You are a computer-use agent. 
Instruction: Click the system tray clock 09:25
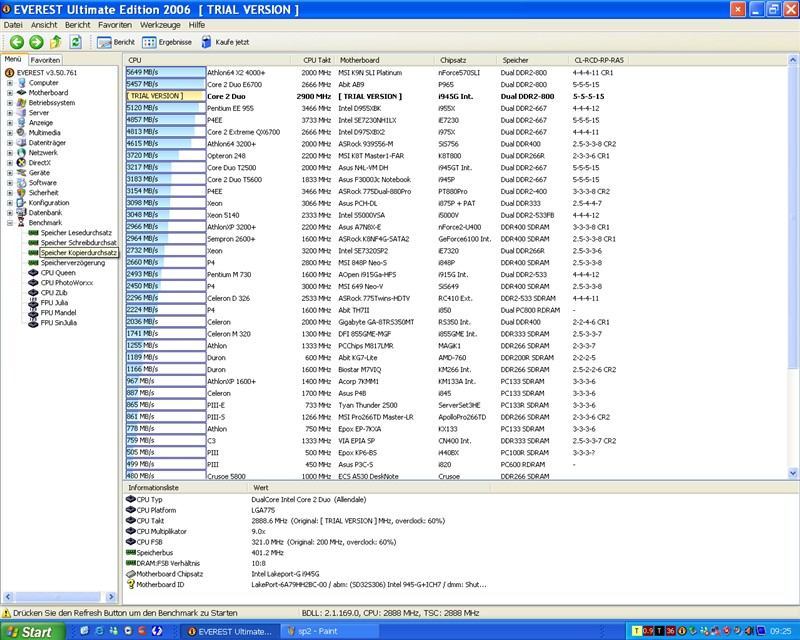click(781, 631)
